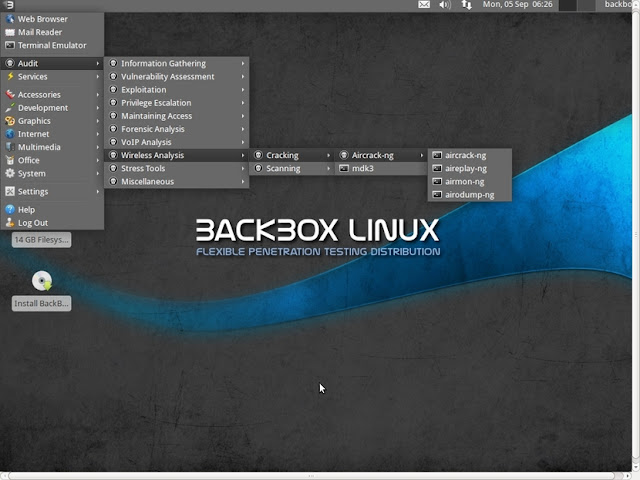Screen dimensions: 640x480
Task: Click the horizontal scrollbar at the bottom
Action: tap(311, 476)
